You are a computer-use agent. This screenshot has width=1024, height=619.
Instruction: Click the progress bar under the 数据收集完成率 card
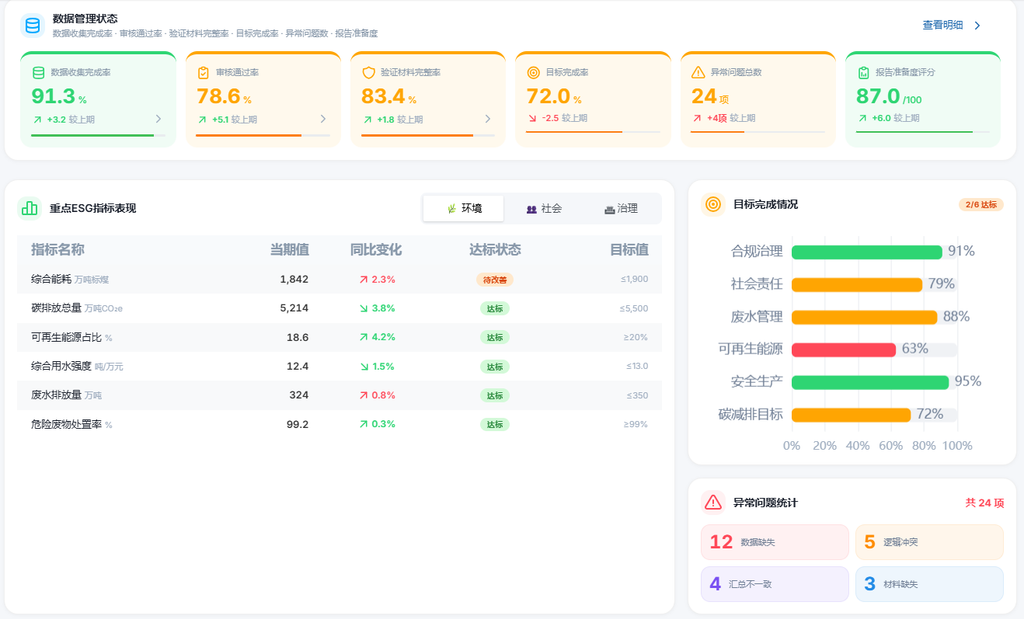click(x=98, y=135)
